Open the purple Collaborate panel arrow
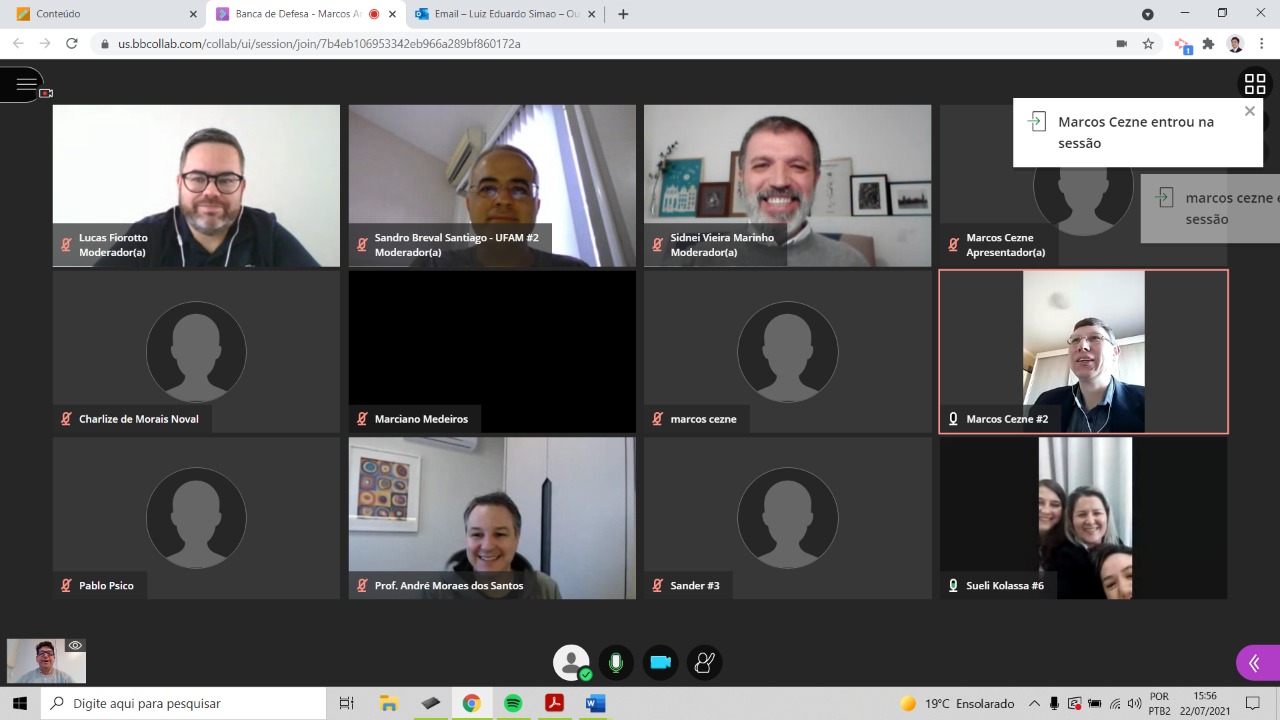 pyautogui.click(x=1254, y=663)
